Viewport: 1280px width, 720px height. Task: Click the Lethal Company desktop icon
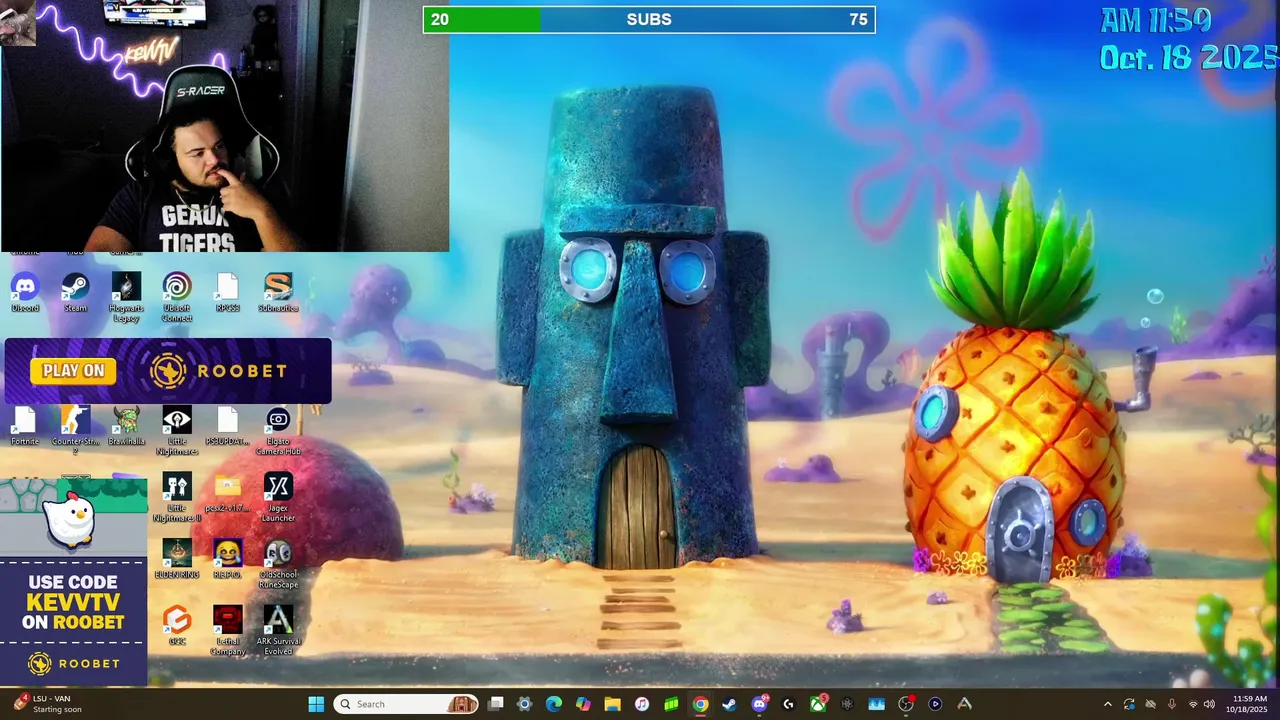(227, 630)
